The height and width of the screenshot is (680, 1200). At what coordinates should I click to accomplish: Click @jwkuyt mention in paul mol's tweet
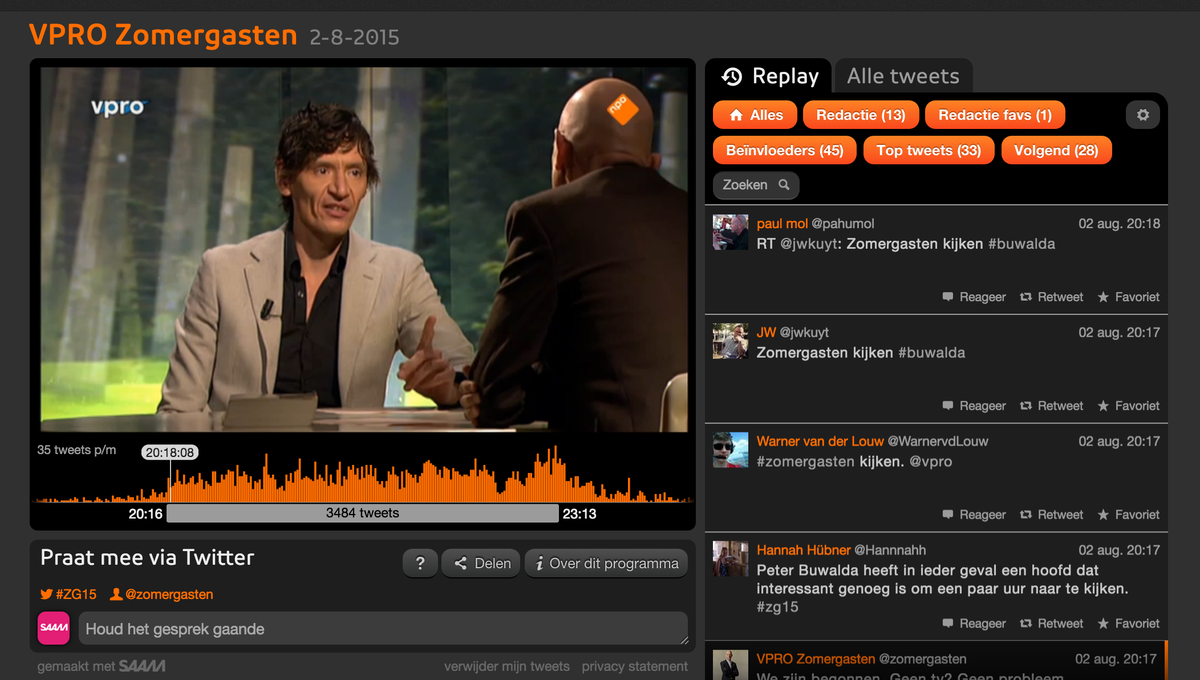click(x=809, y=243)
